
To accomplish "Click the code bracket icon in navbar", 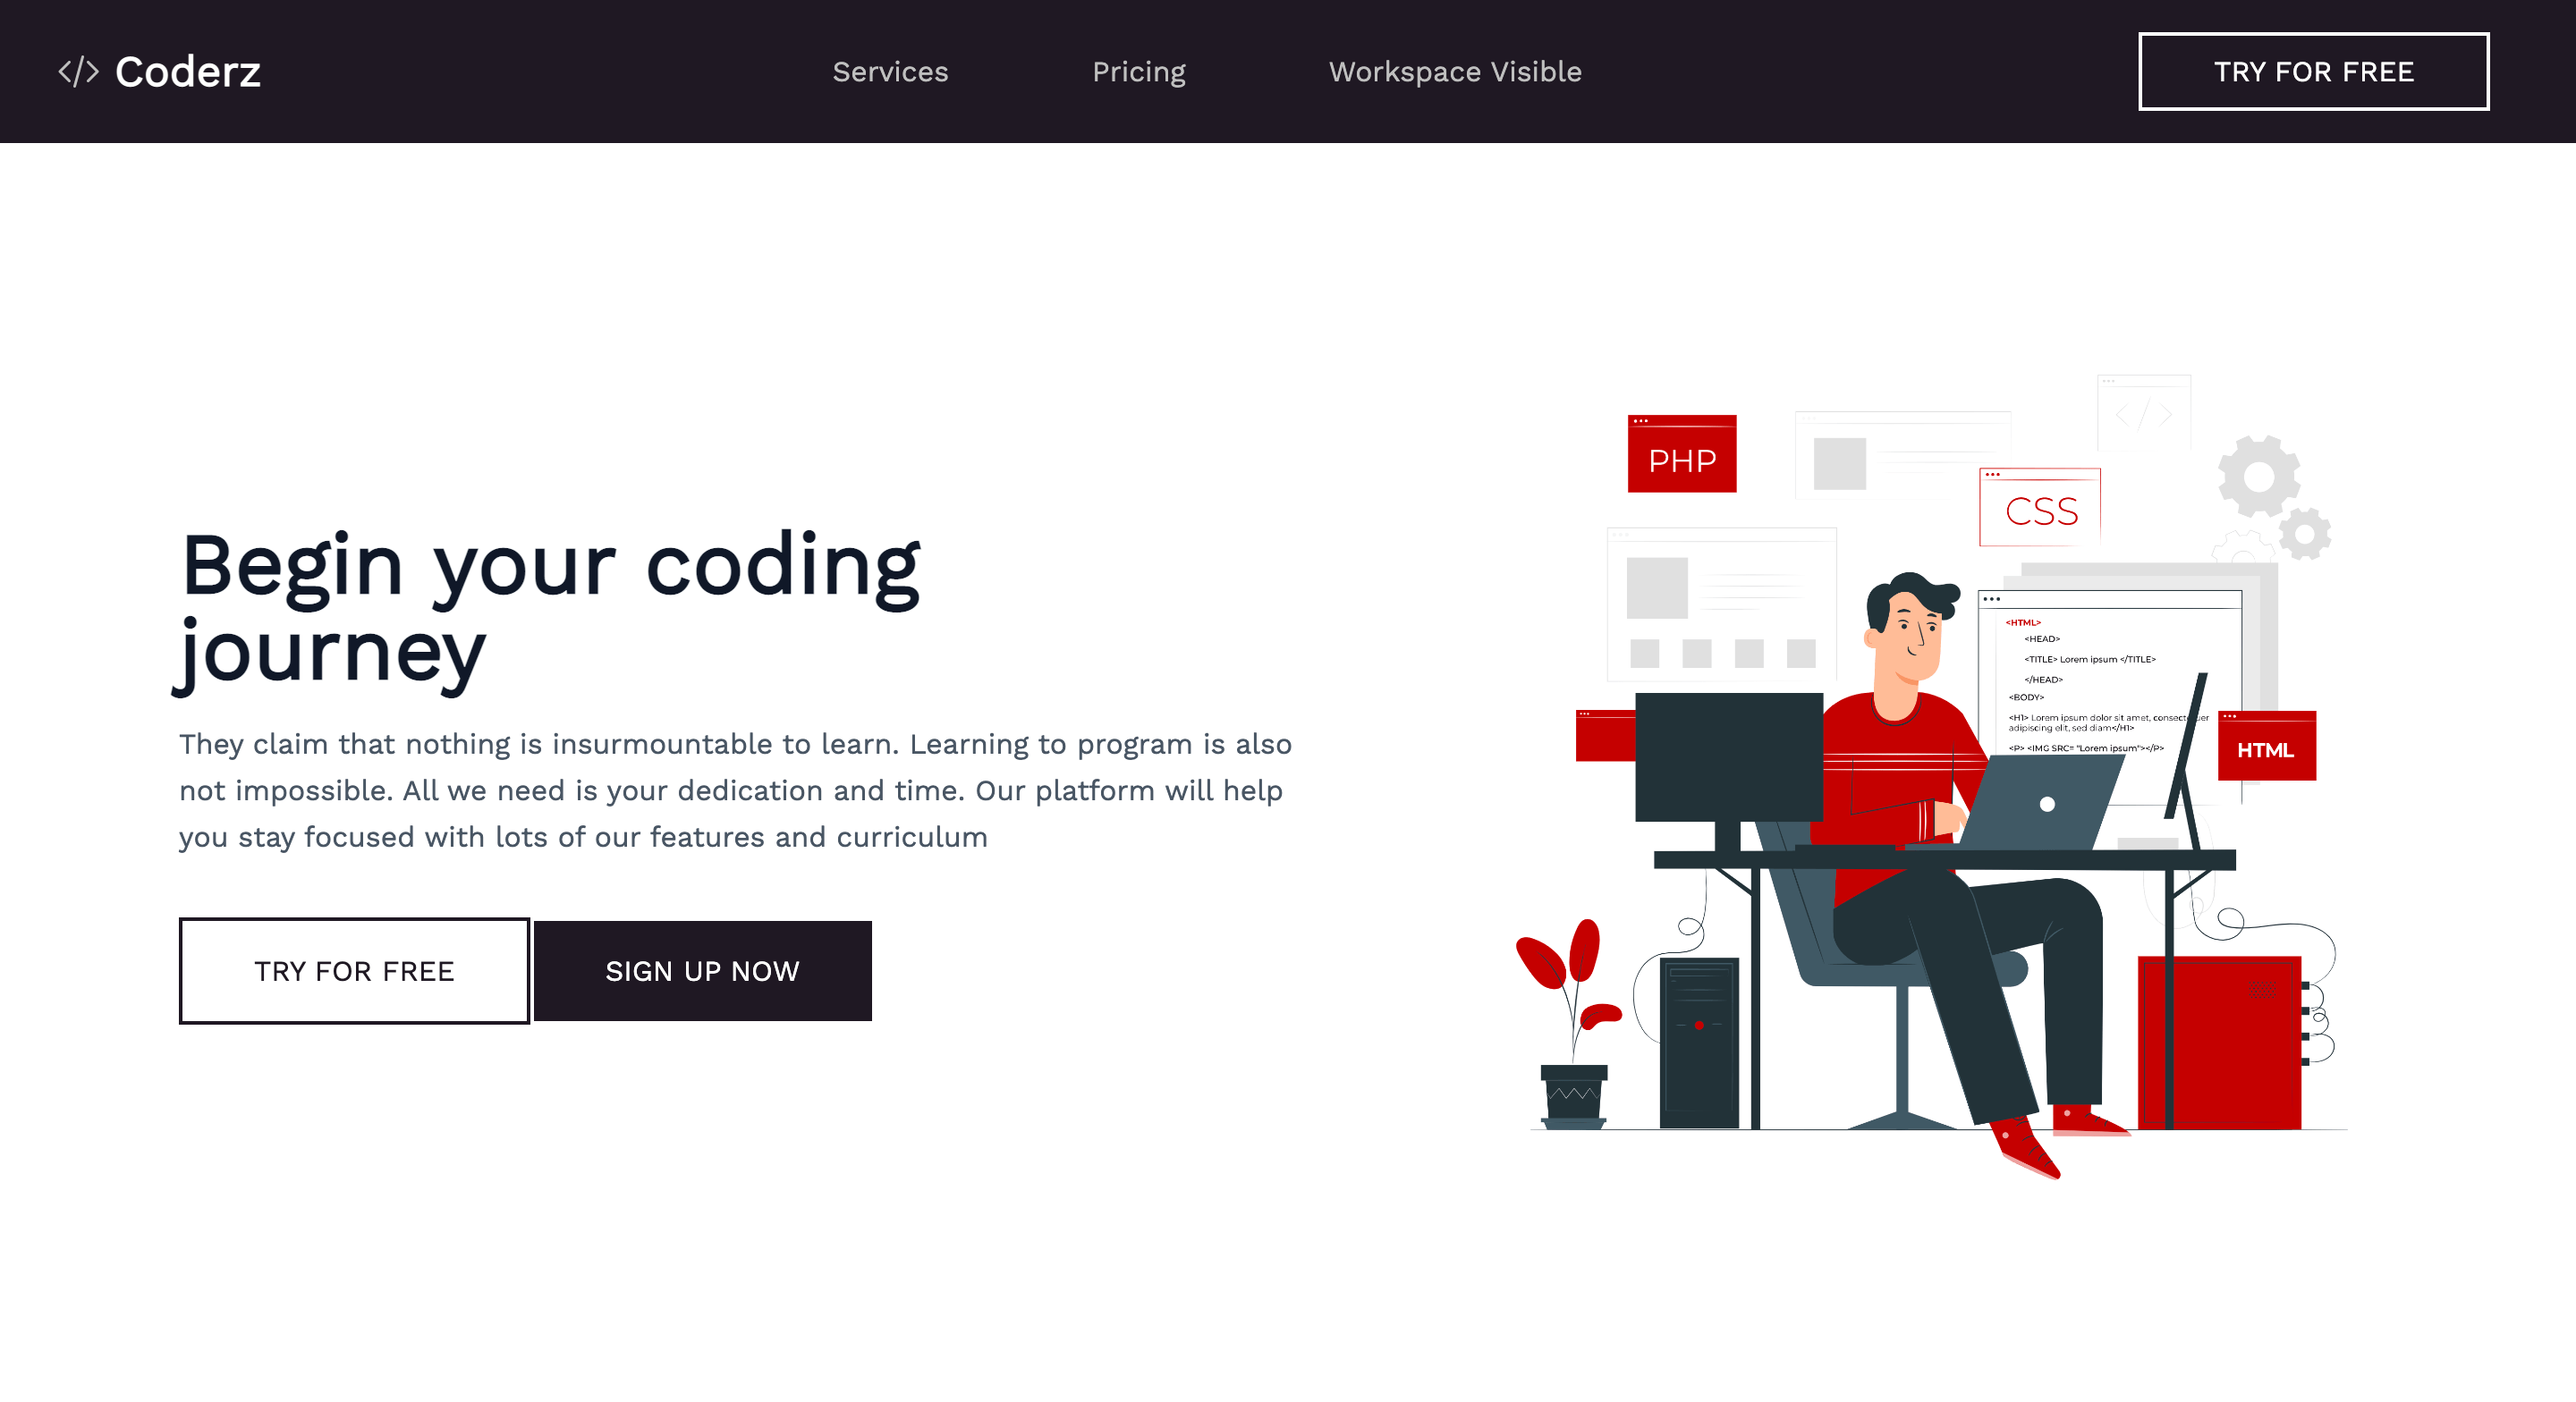I will pyautogui.click(x=78, y=71).
